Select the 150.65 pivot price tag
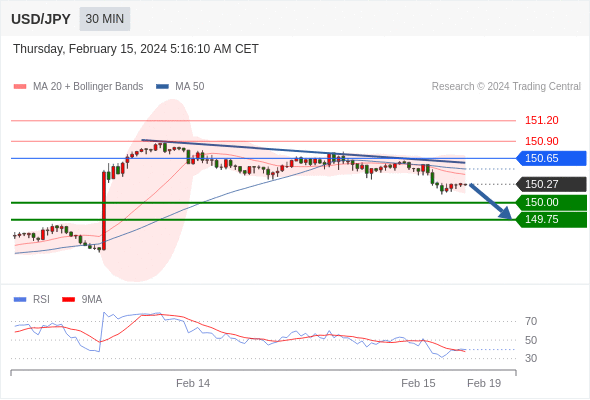 551,158
